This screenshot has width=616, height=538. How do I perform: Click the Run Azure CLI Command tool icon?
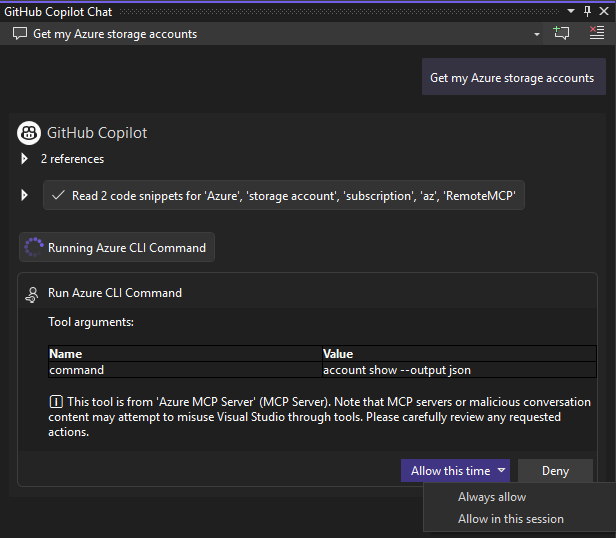33,293
